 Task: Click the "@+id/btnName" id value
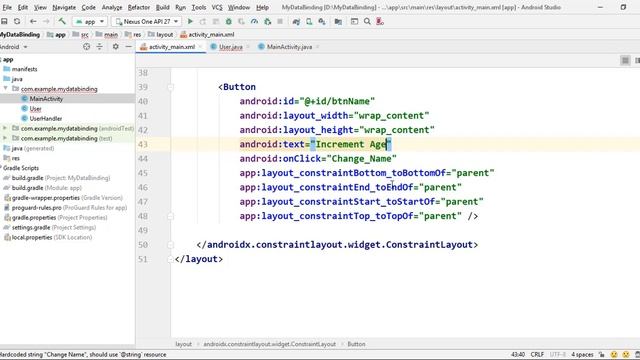(x=337, y=101)
